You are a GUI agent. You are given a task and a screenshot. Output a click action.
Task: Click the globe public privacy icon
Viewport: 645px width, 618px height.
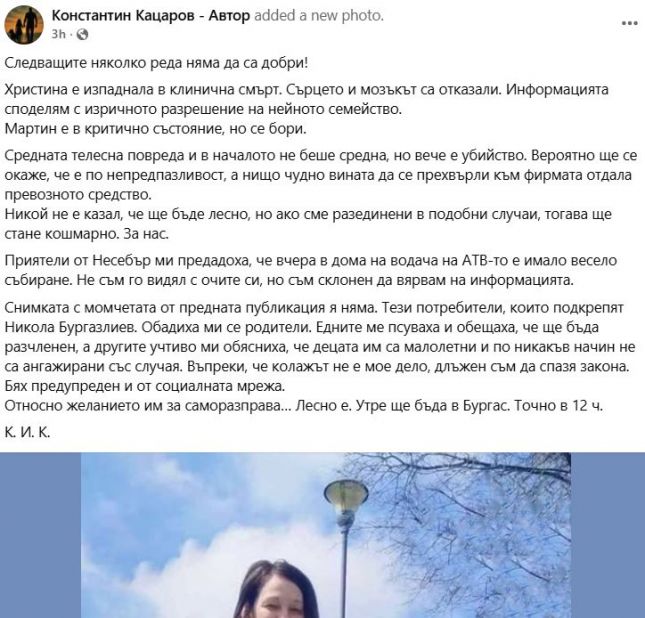coord(82,34)
